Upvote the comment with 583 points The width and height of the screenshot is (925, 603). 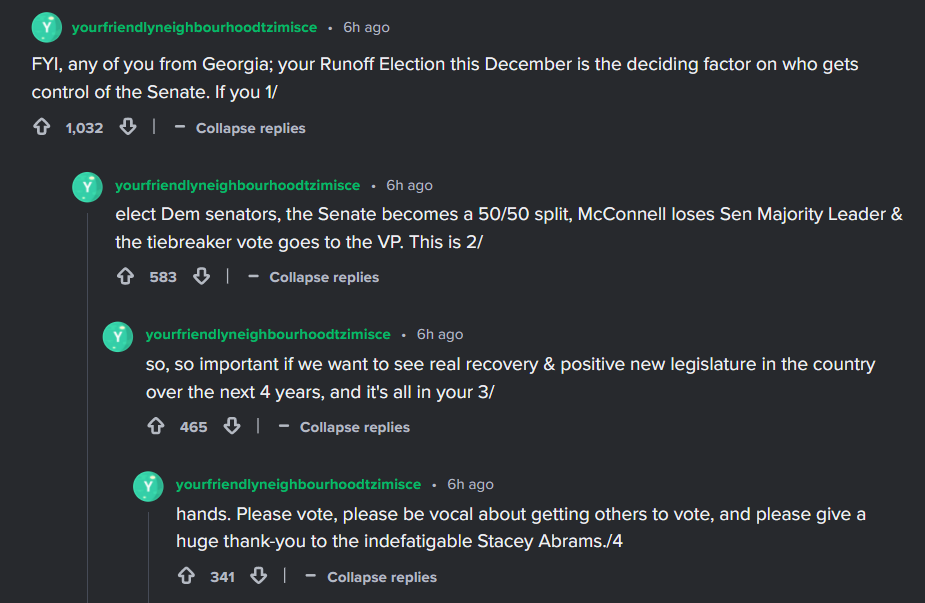click(x=125, y=276)
